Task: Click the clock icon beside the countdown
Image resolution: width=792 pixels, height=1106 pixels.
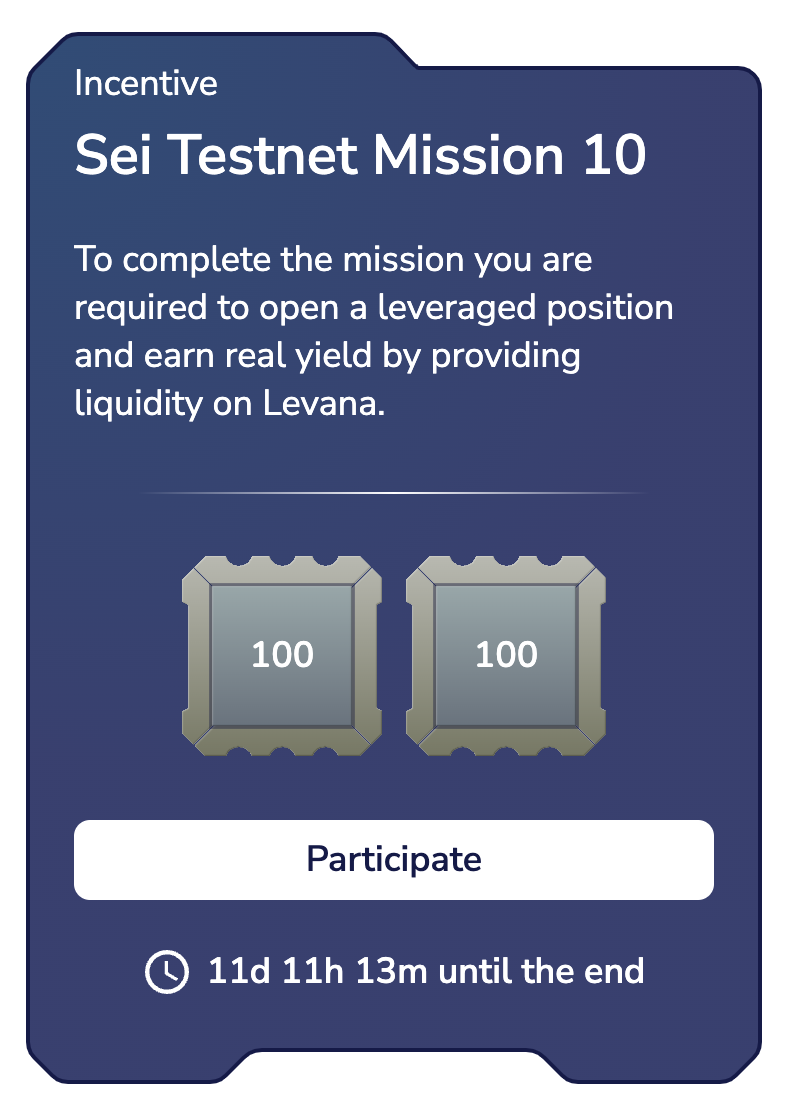Action: (166, 971)
